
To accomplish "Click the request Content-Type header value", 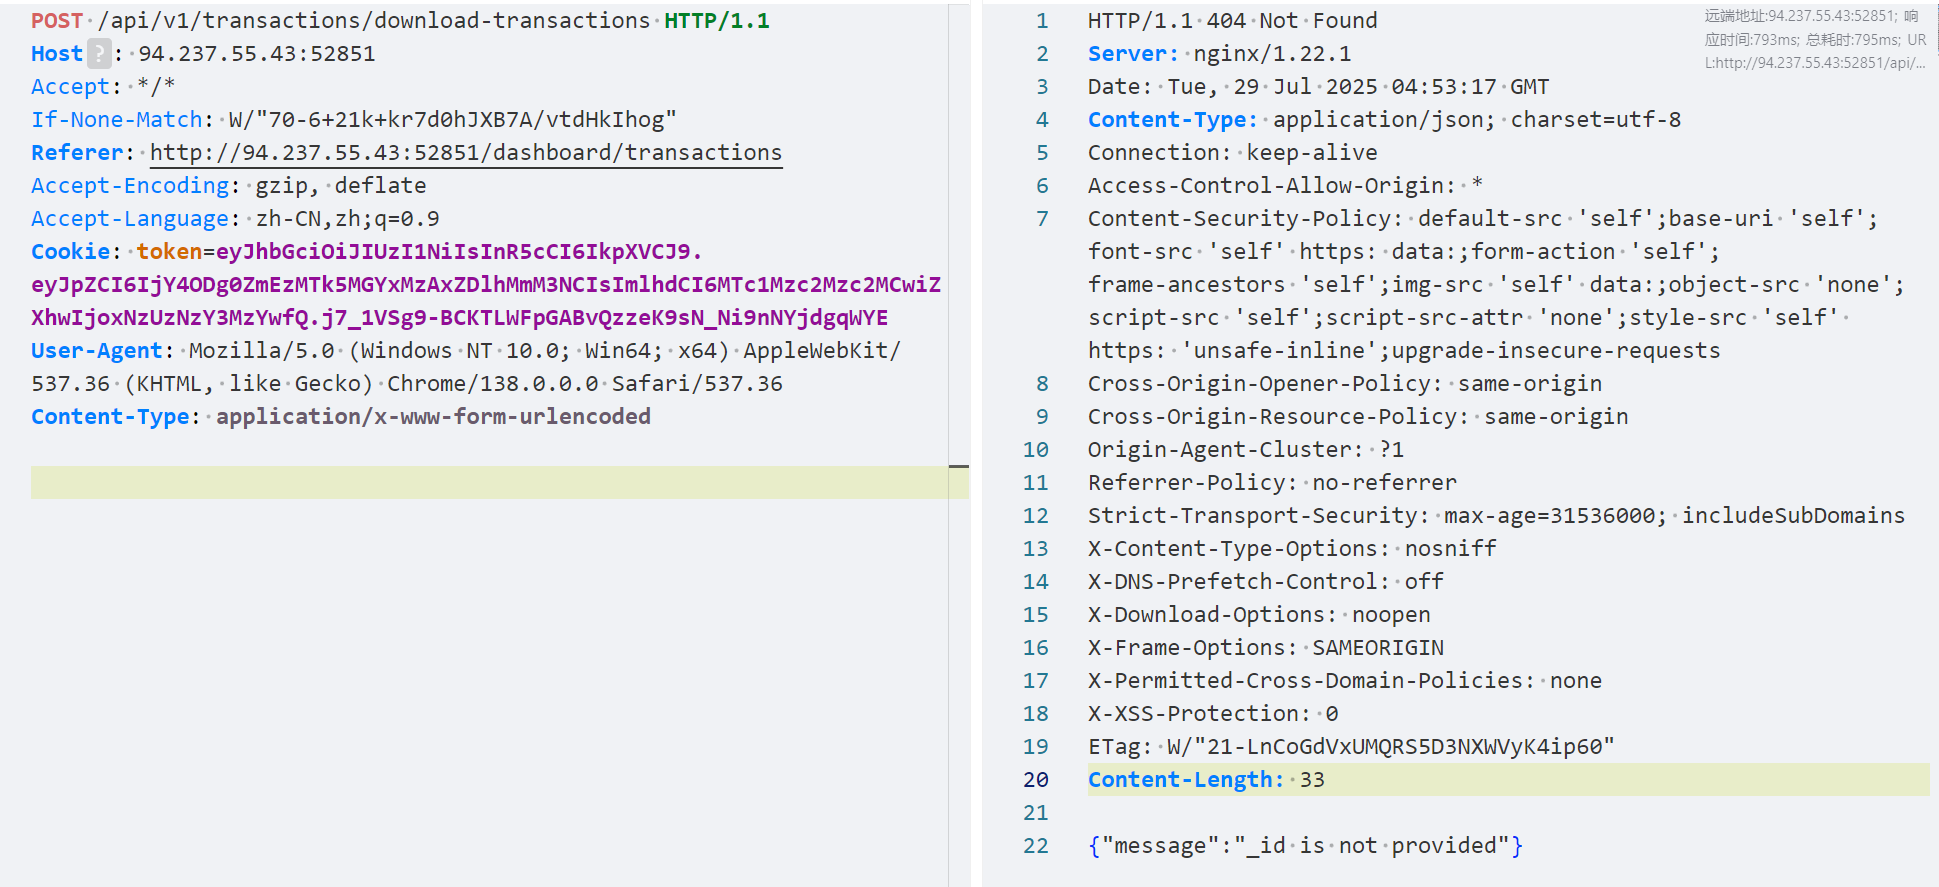I will [x=433, y=416].
